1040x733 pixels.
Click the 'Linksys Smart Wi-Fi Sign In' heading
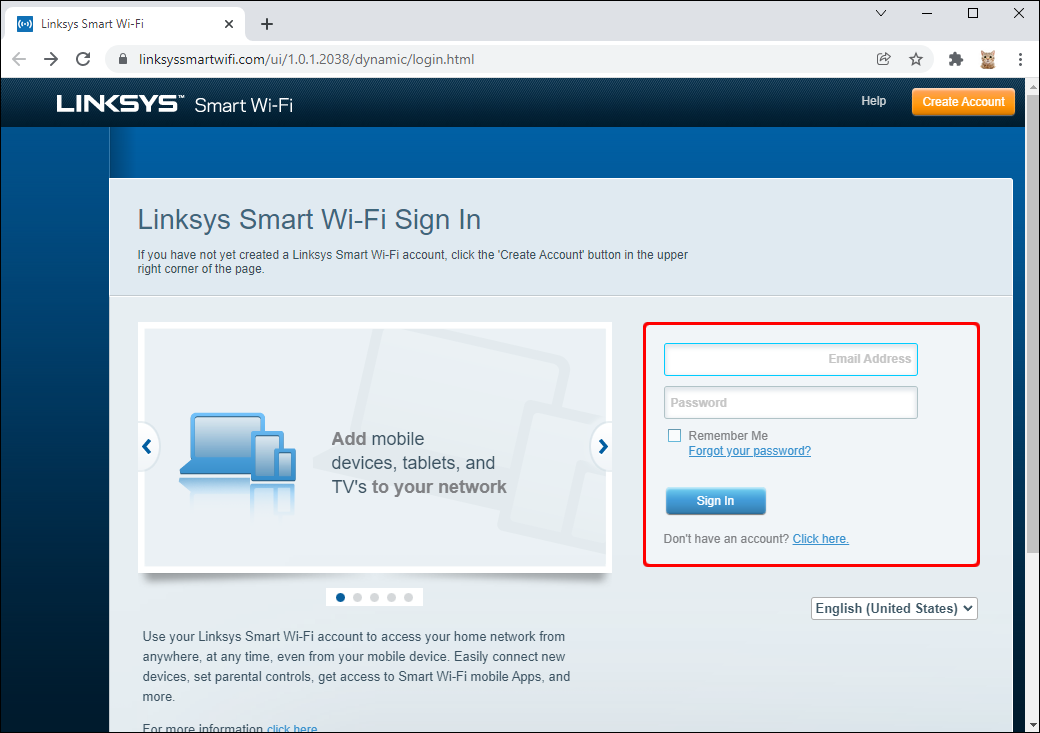tap(309, 220)
